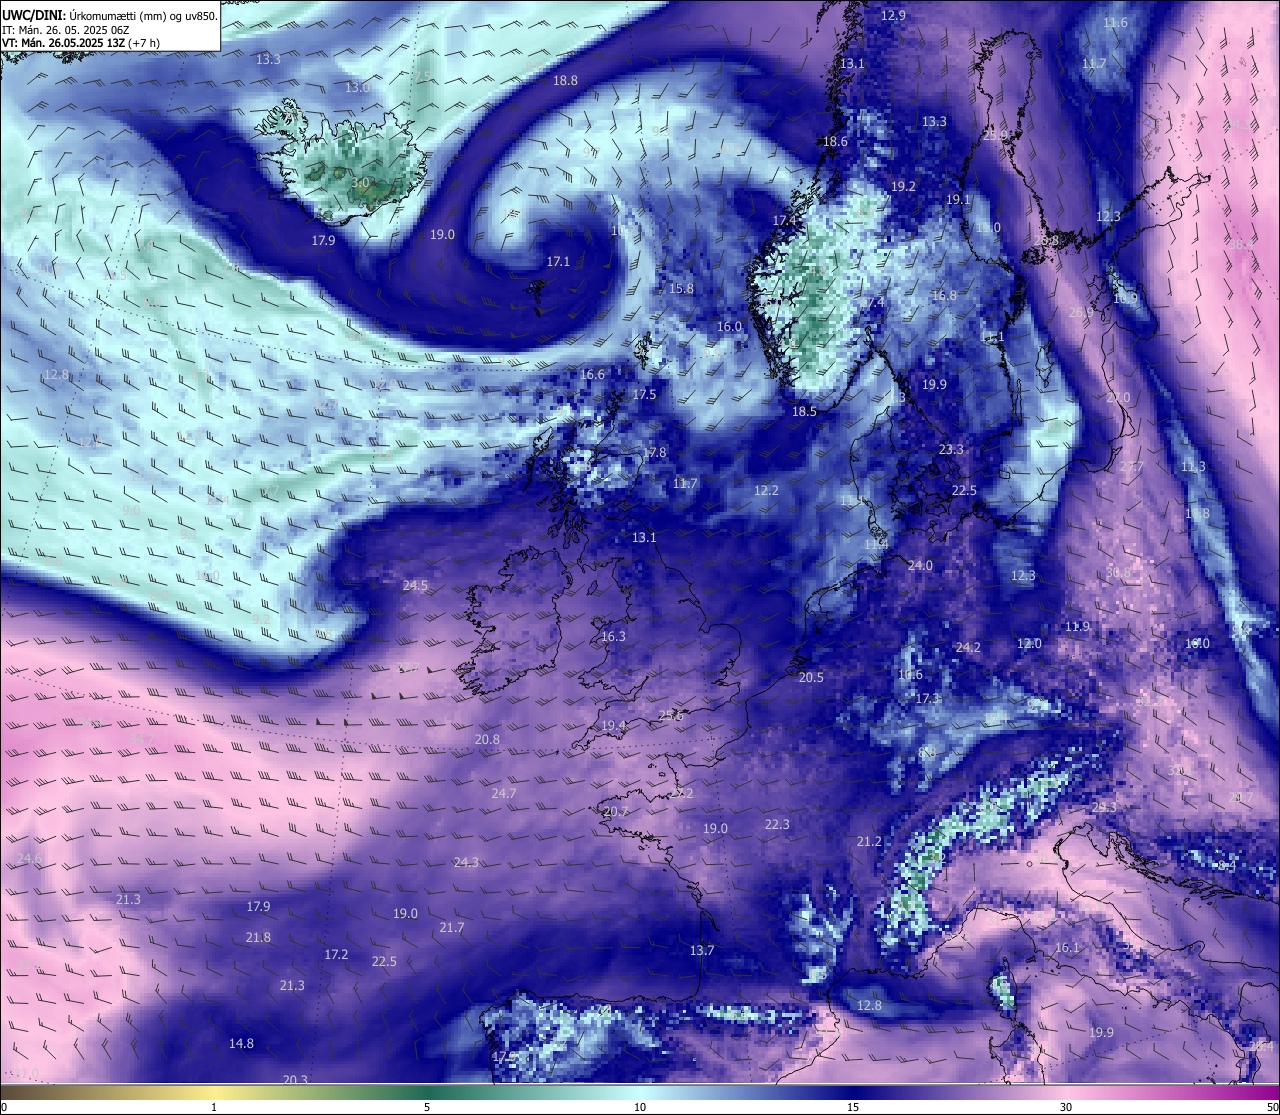Click the 15.8 map value
This screenshot has width=1280, height=1115.
pyautogui.click(x=681, y=289)
